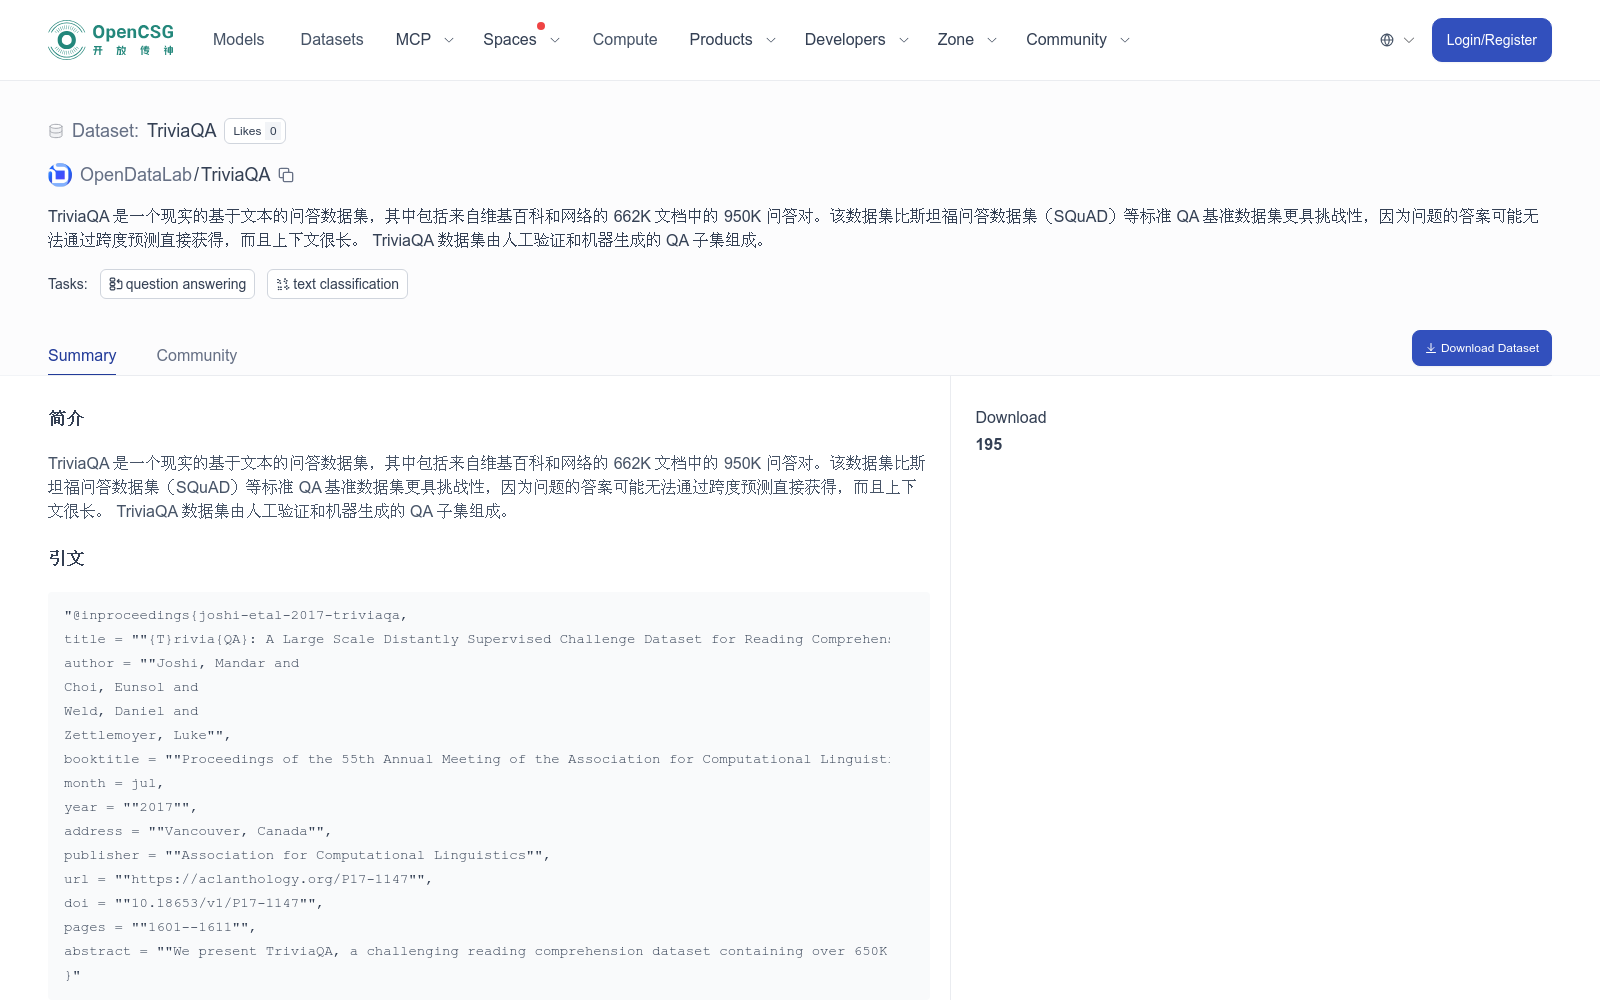Expand the Products menu chevron
This screenshot has height=1000, width=1600.
click(x=771, y=40)
